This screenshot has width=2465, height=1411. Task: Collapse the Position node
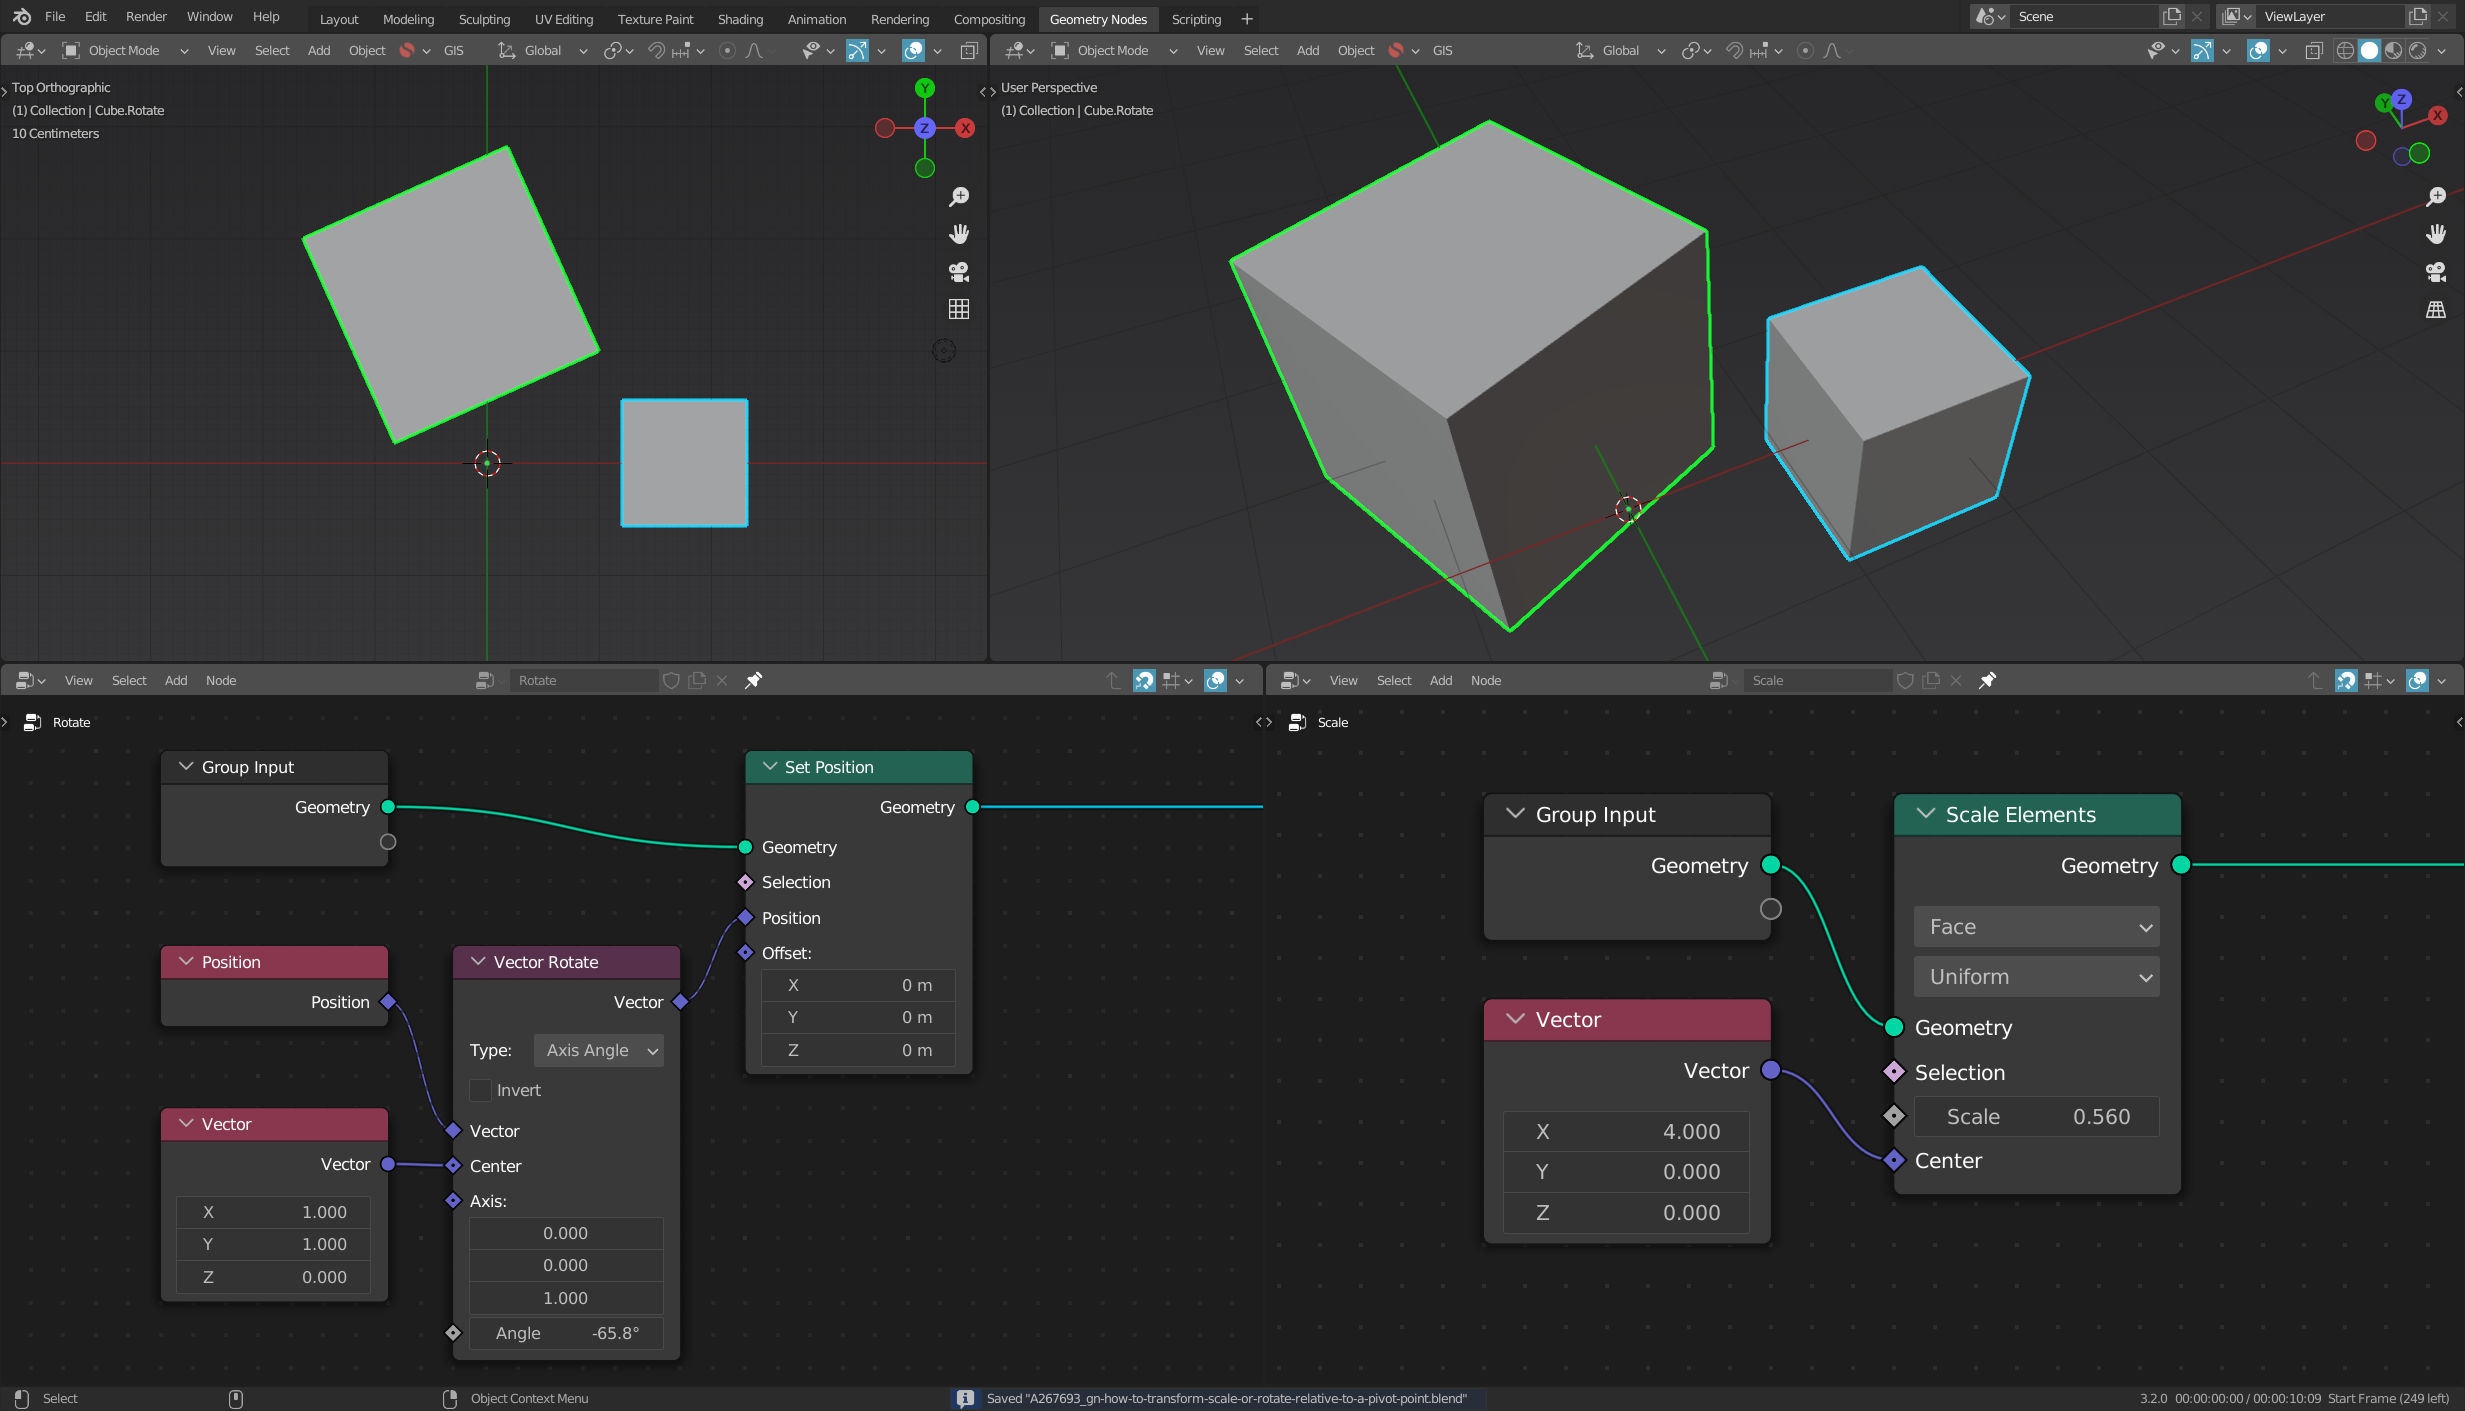186,962
